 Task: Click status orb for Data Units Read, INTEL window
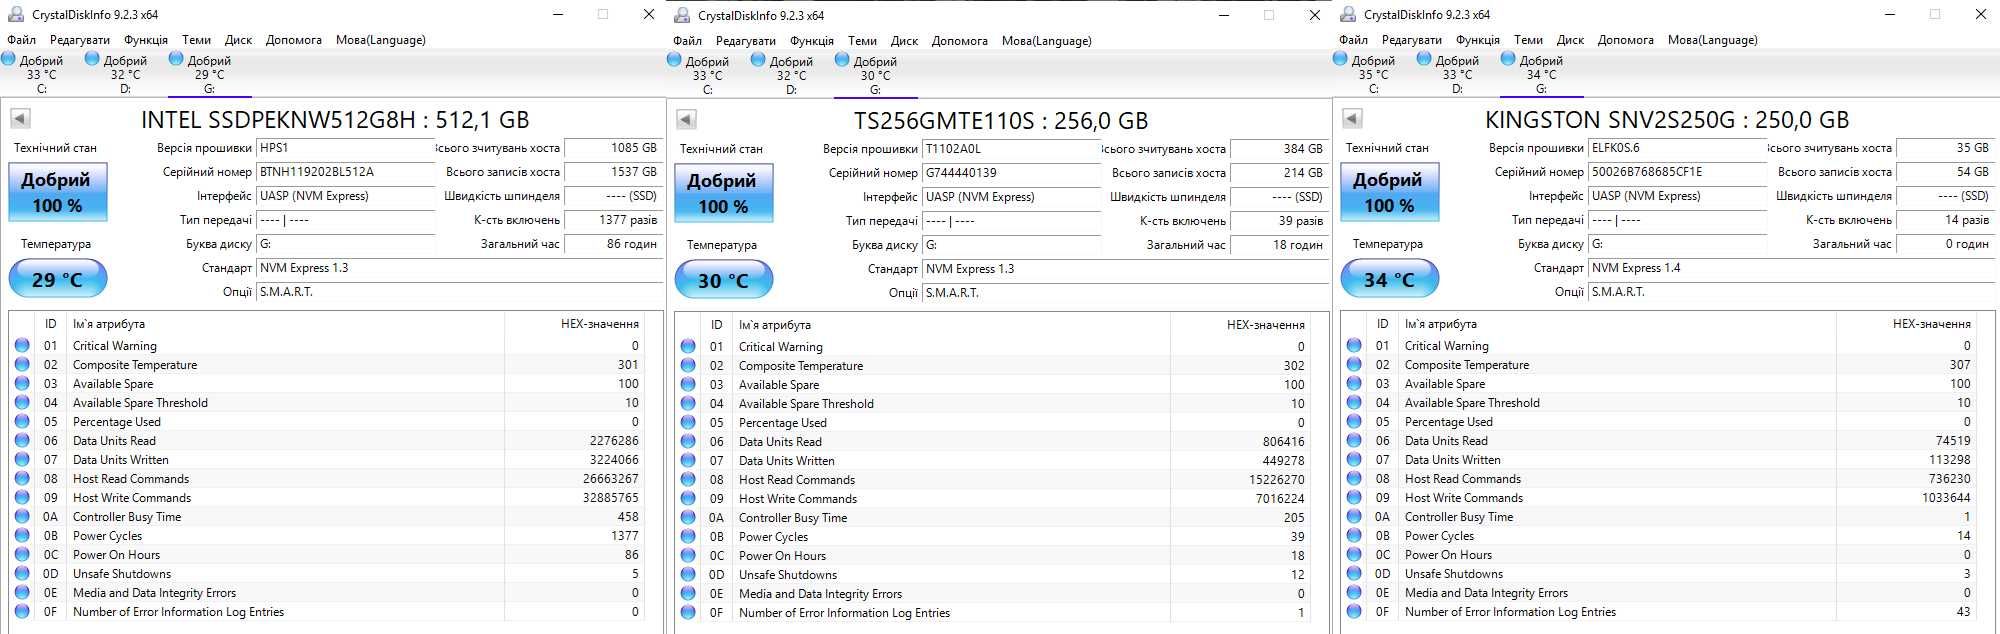coord(22,440)
